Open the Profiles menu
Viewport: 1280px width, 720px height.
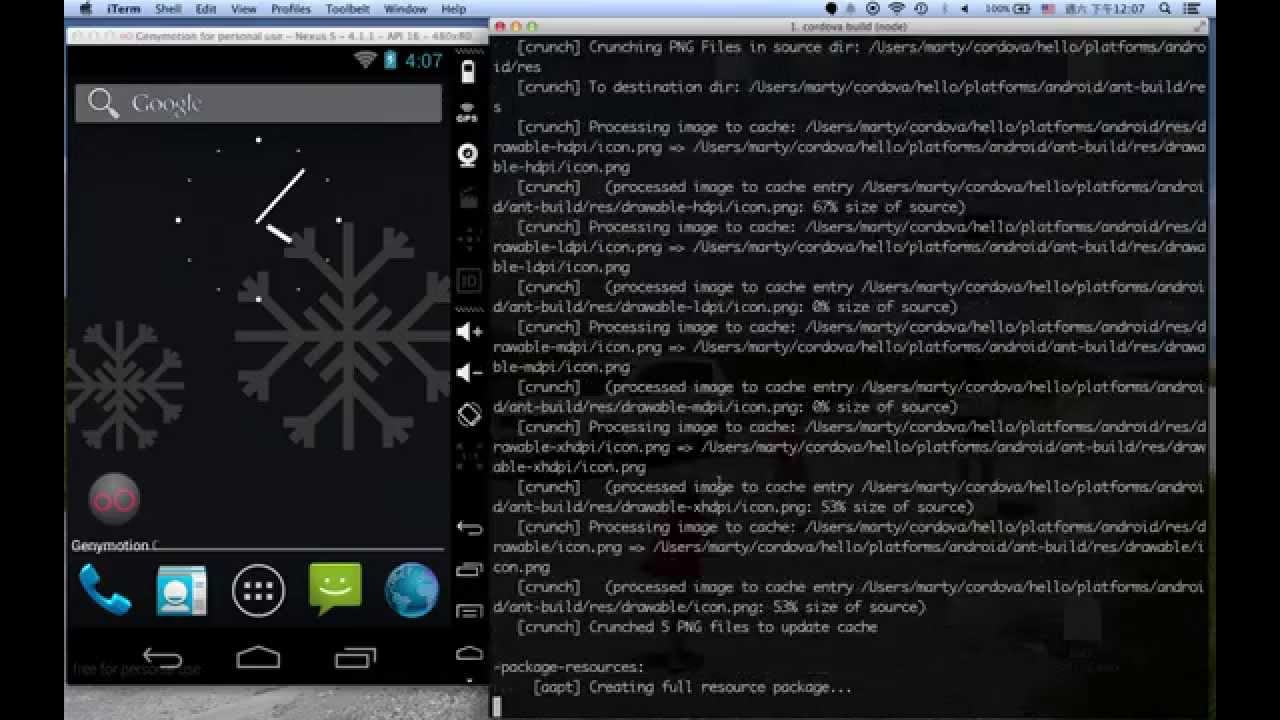[290, 9]
